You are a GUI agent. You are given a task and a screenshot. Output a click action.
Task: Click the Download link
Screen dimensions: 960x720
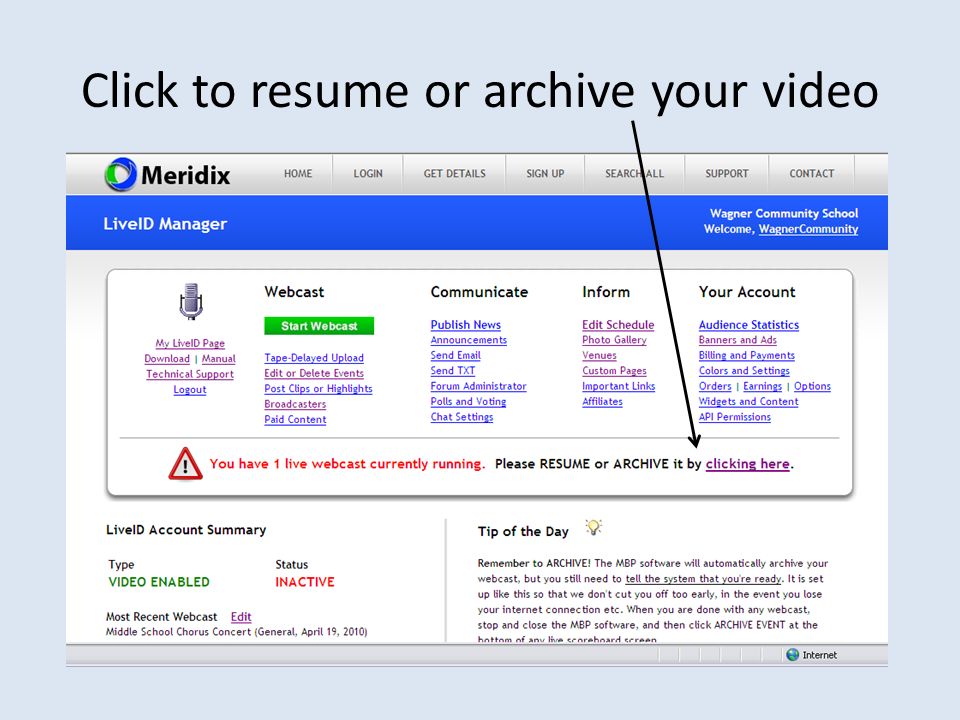point(167,359)
